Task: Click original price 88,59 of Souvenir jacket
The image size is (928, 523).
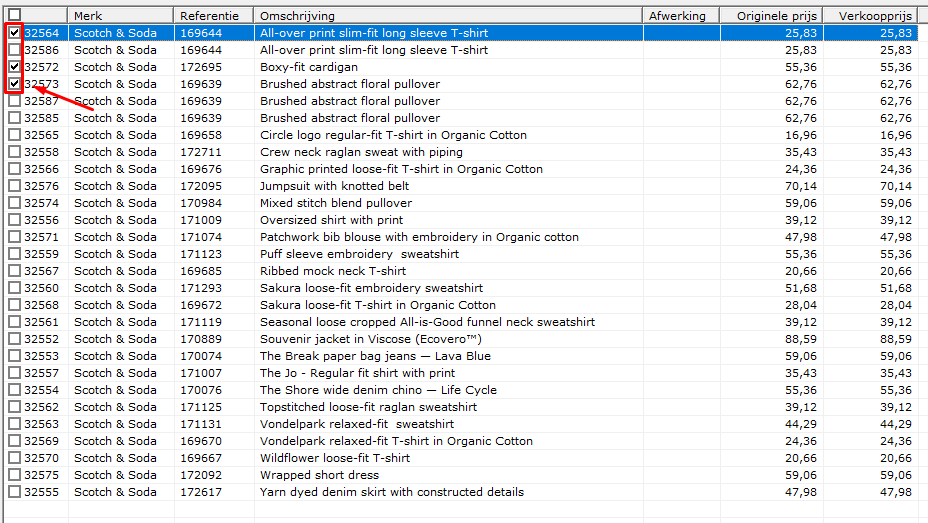Action: coord(801,339)
